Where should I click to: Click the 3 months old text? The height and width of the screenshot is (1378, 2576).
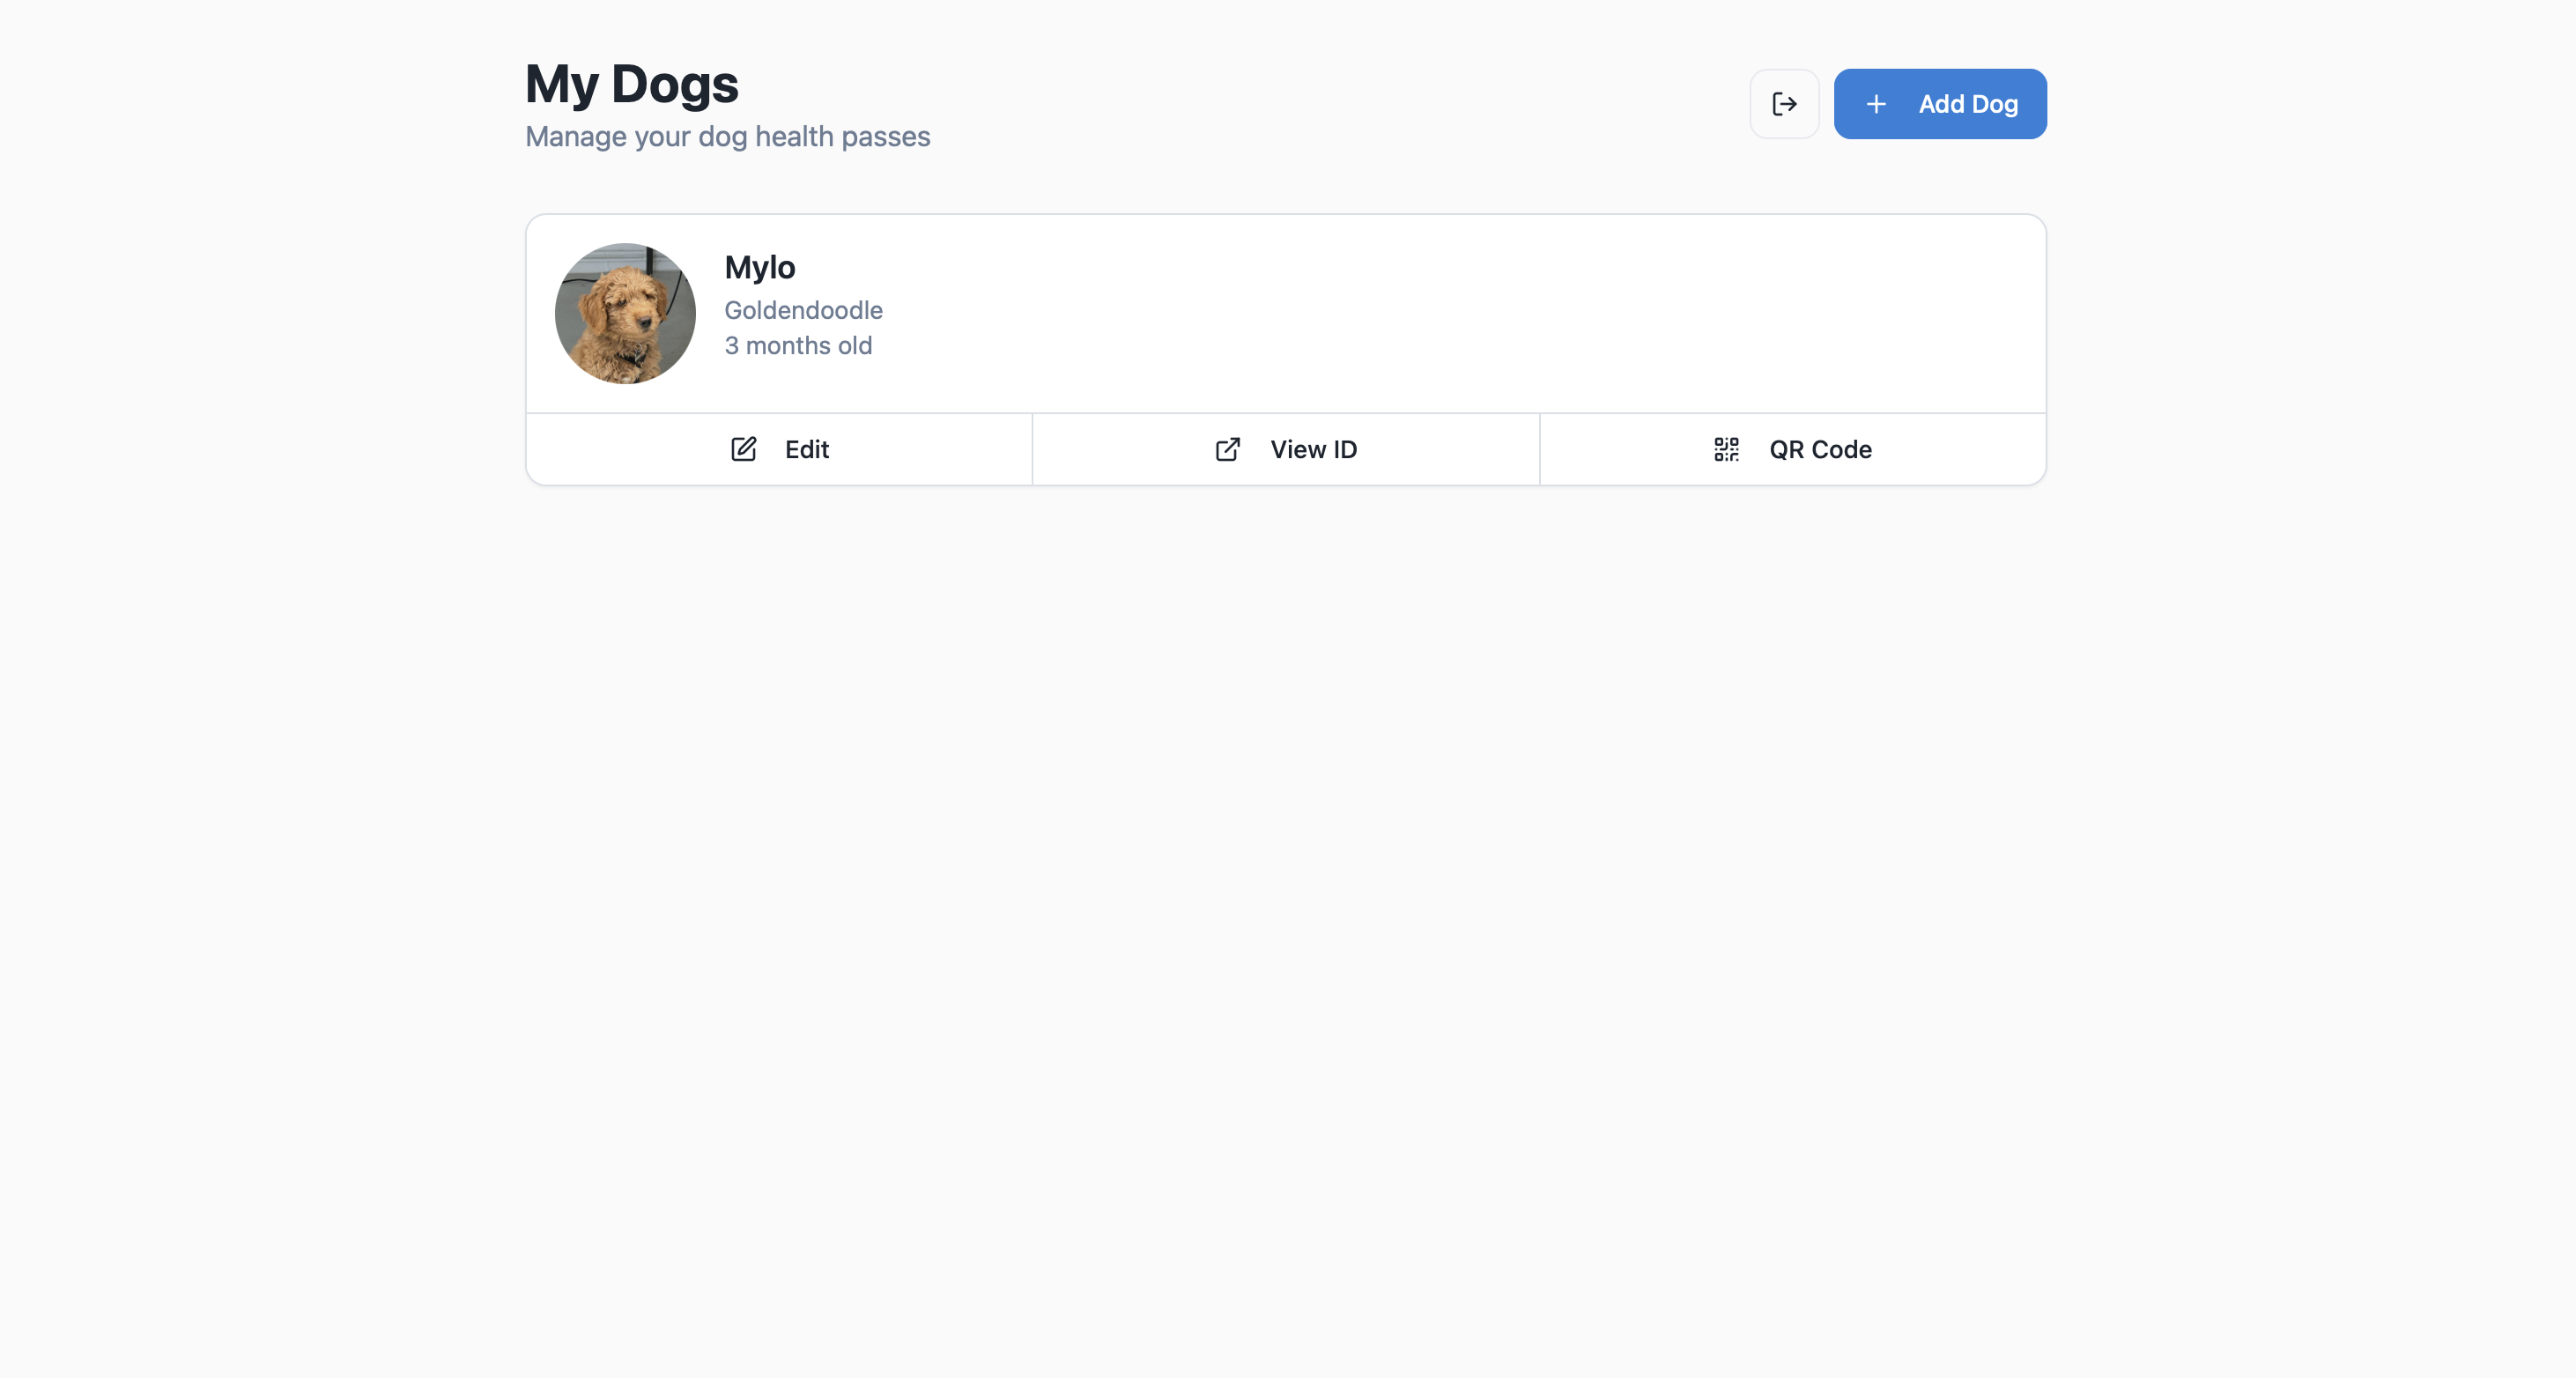798,346
